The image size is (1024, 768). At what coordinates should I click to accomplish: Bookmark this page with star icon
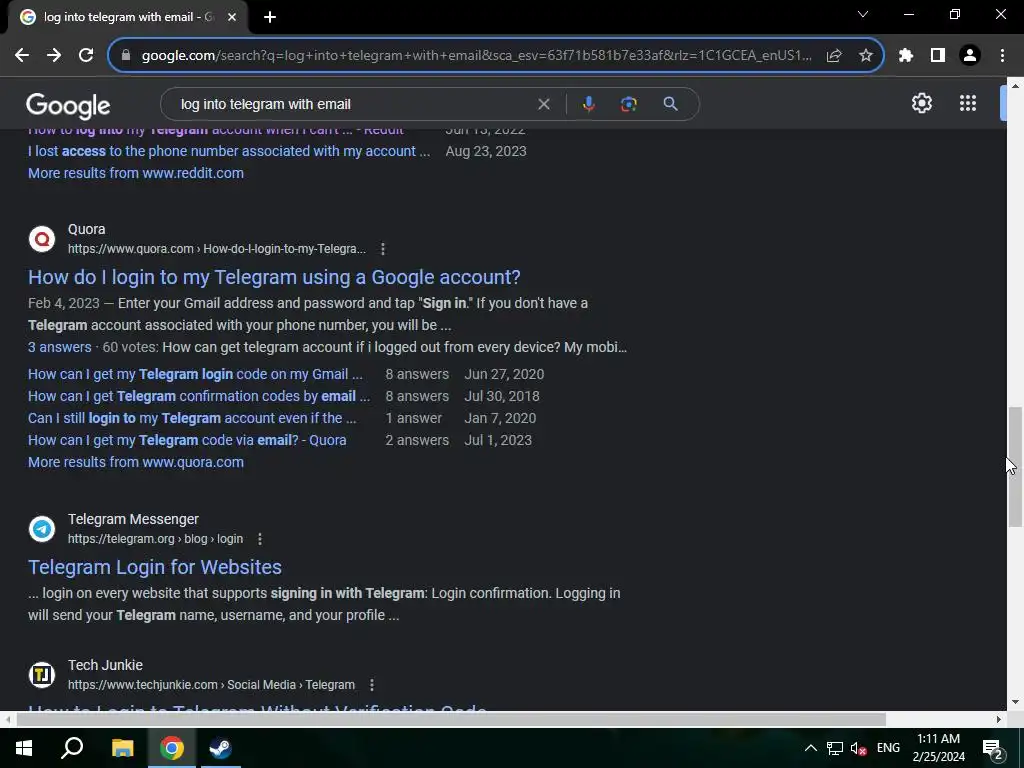[x=866, y=56]
